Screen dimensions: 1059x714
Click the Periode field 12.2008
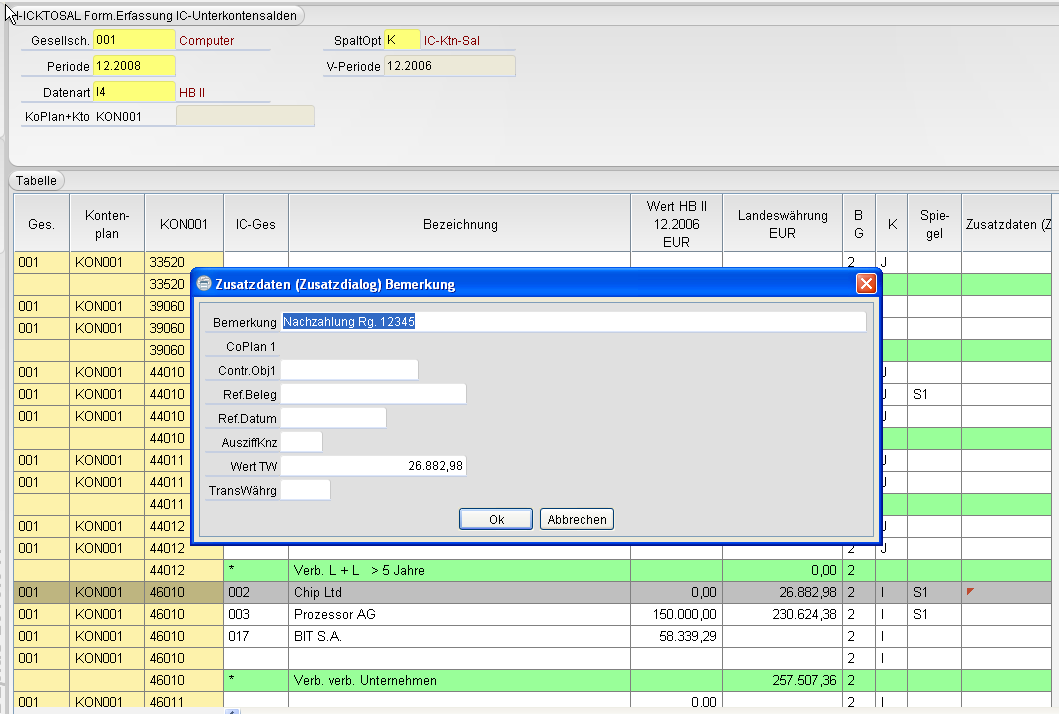[134, 66]
